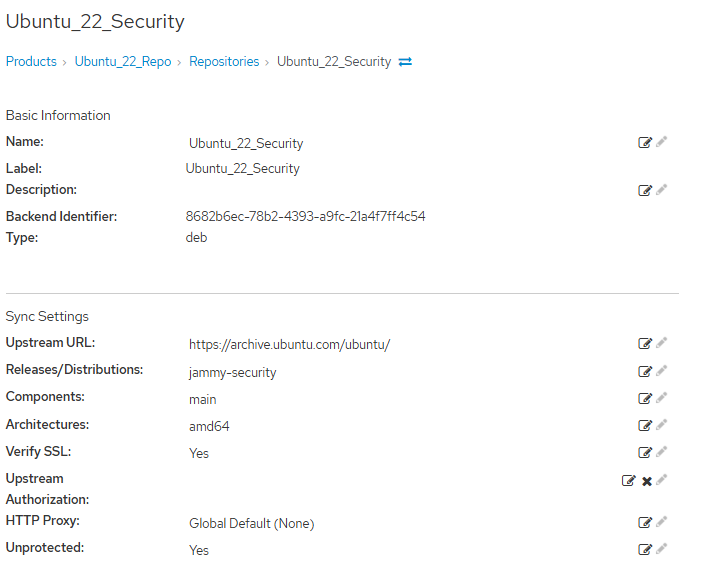Edit the Releases/Distributions jammy-security value
Screen dimensions: 715x563
point(645,371)
